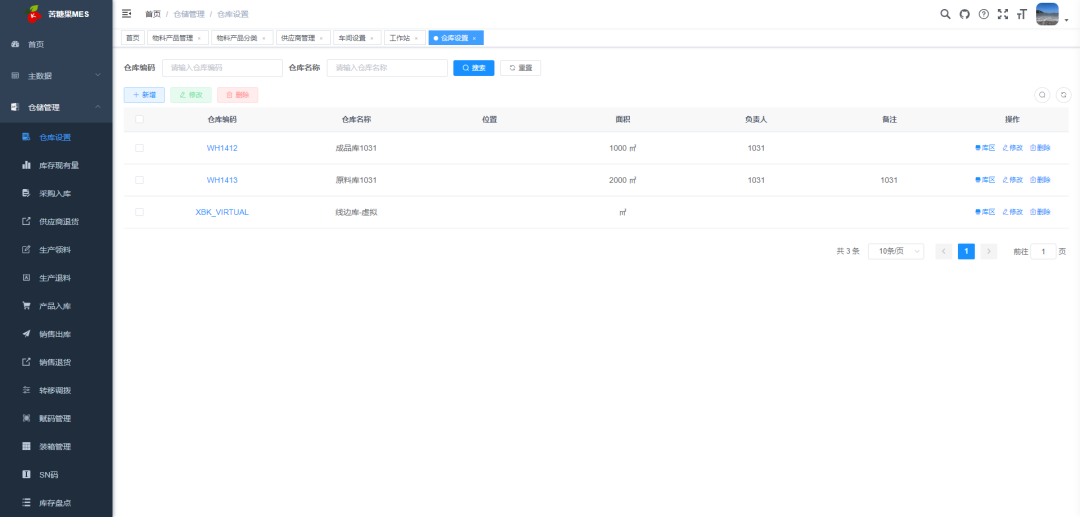1080x517 pixels.
Task: Open the 10条/页 page size dropdown
Action: pos(896,251)
